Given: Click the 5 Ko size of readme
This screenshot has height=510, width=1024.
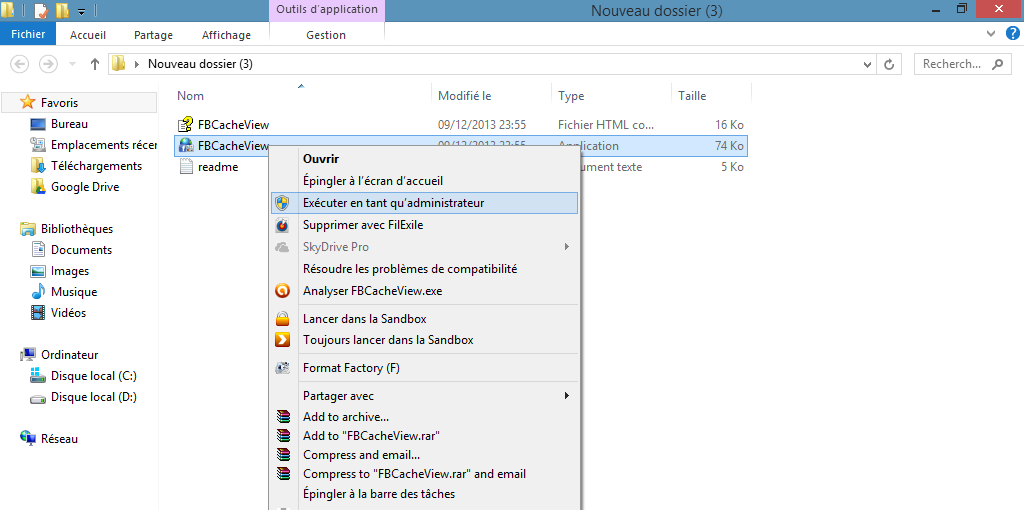Looking at the screenshot, I should 732,167.
